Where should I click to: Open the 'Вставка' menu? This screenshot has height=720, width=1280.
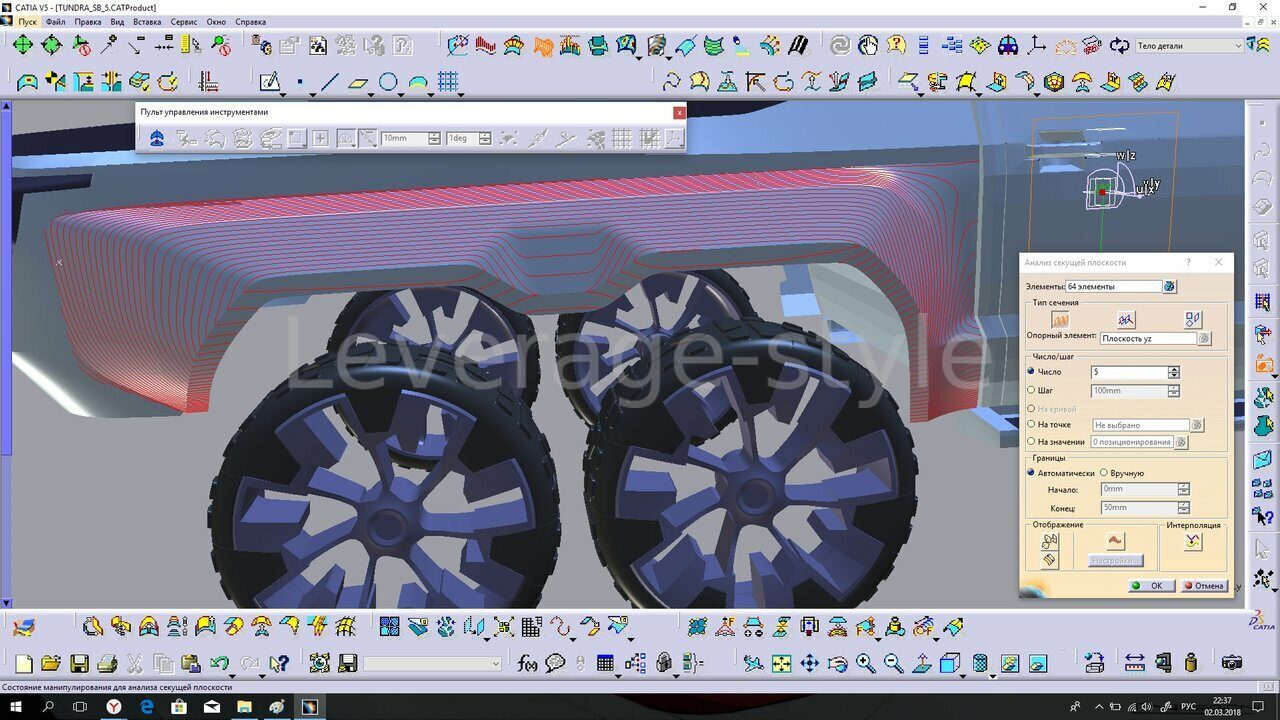click(146, 21)
